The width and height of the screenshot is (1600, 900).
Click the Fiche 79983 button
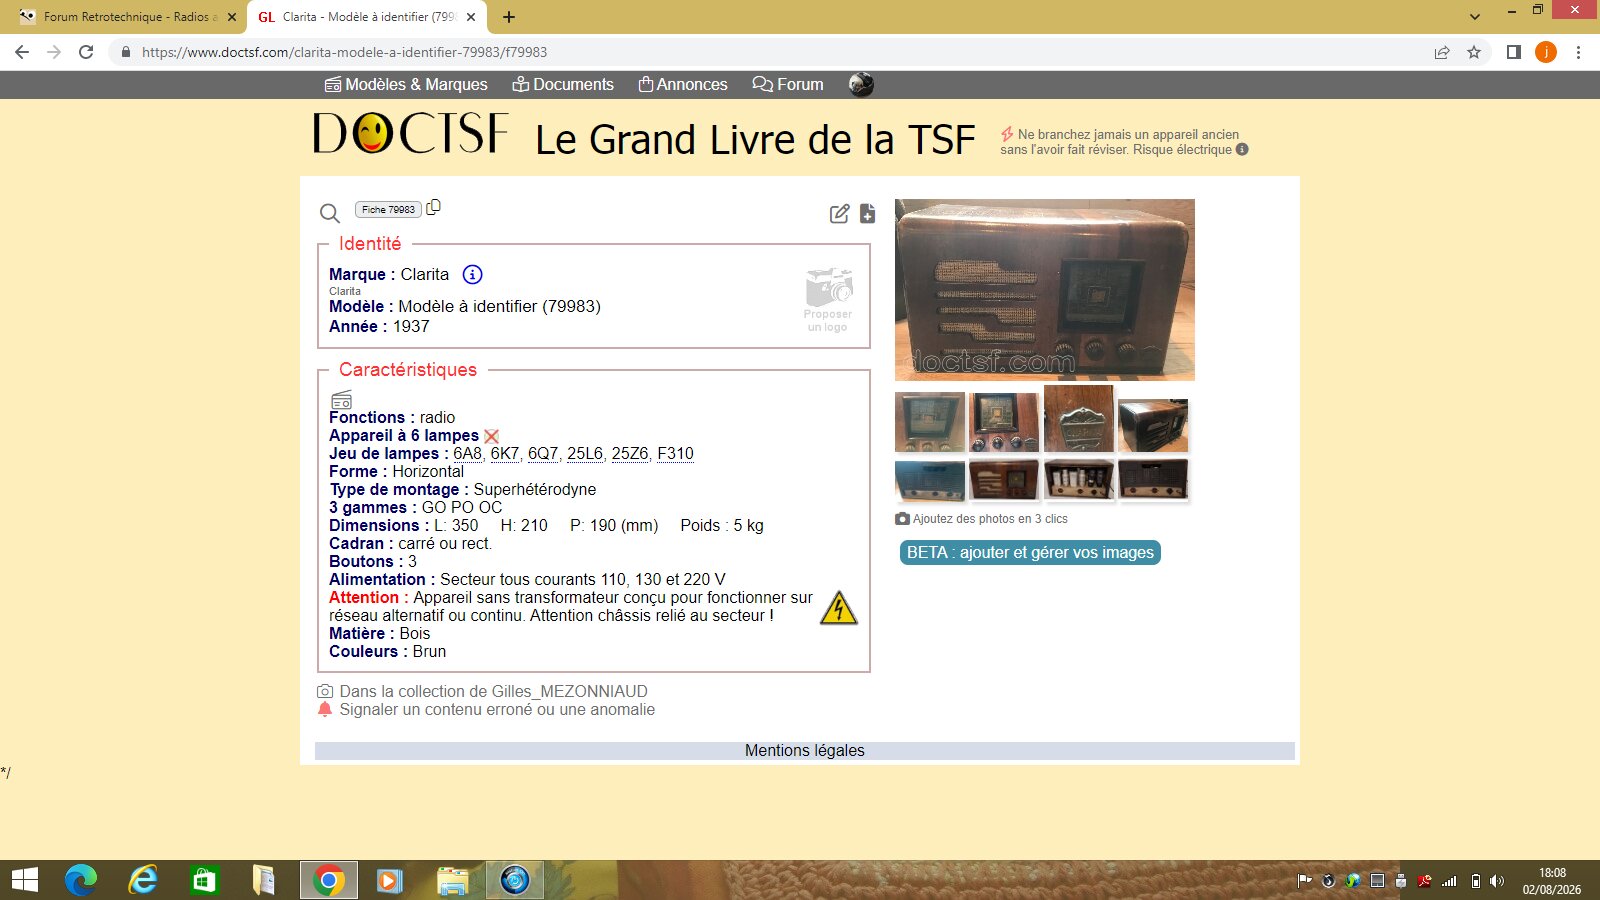point(388,210)
